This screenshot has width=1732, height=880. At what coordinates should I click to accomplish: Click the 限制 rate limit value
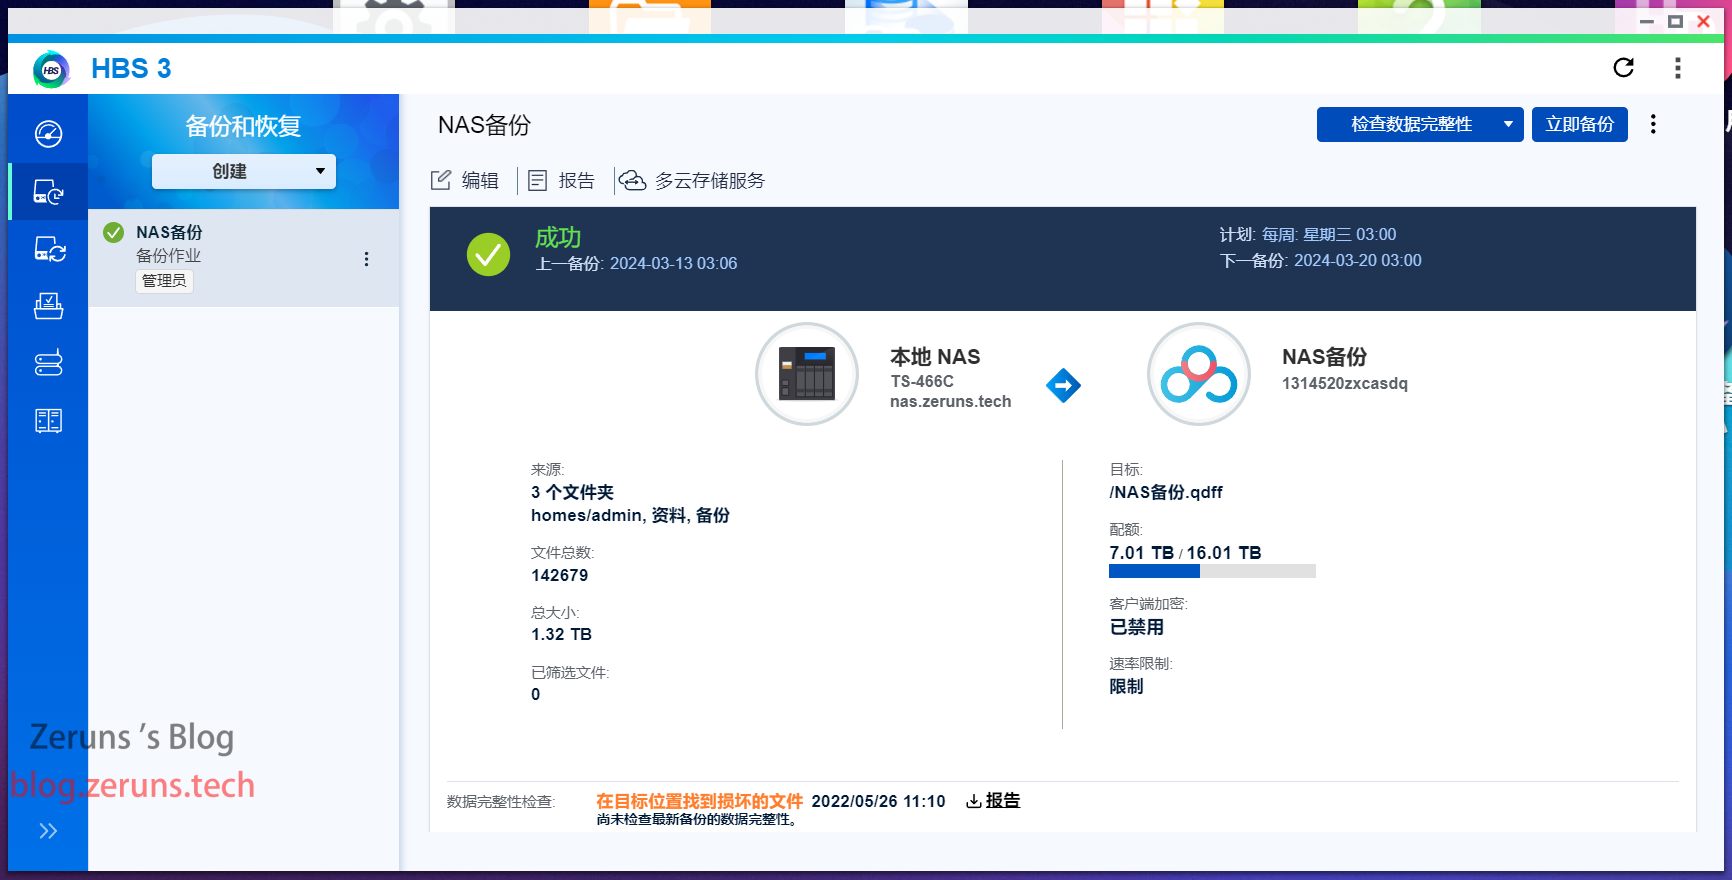click(x=1126, y=686)
